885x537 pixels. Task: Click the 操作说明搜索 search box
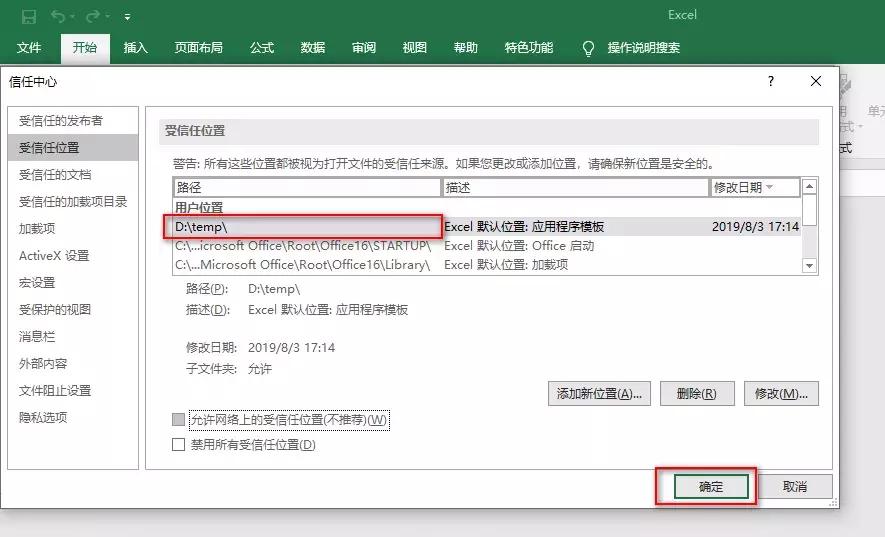tap(643, 48)
